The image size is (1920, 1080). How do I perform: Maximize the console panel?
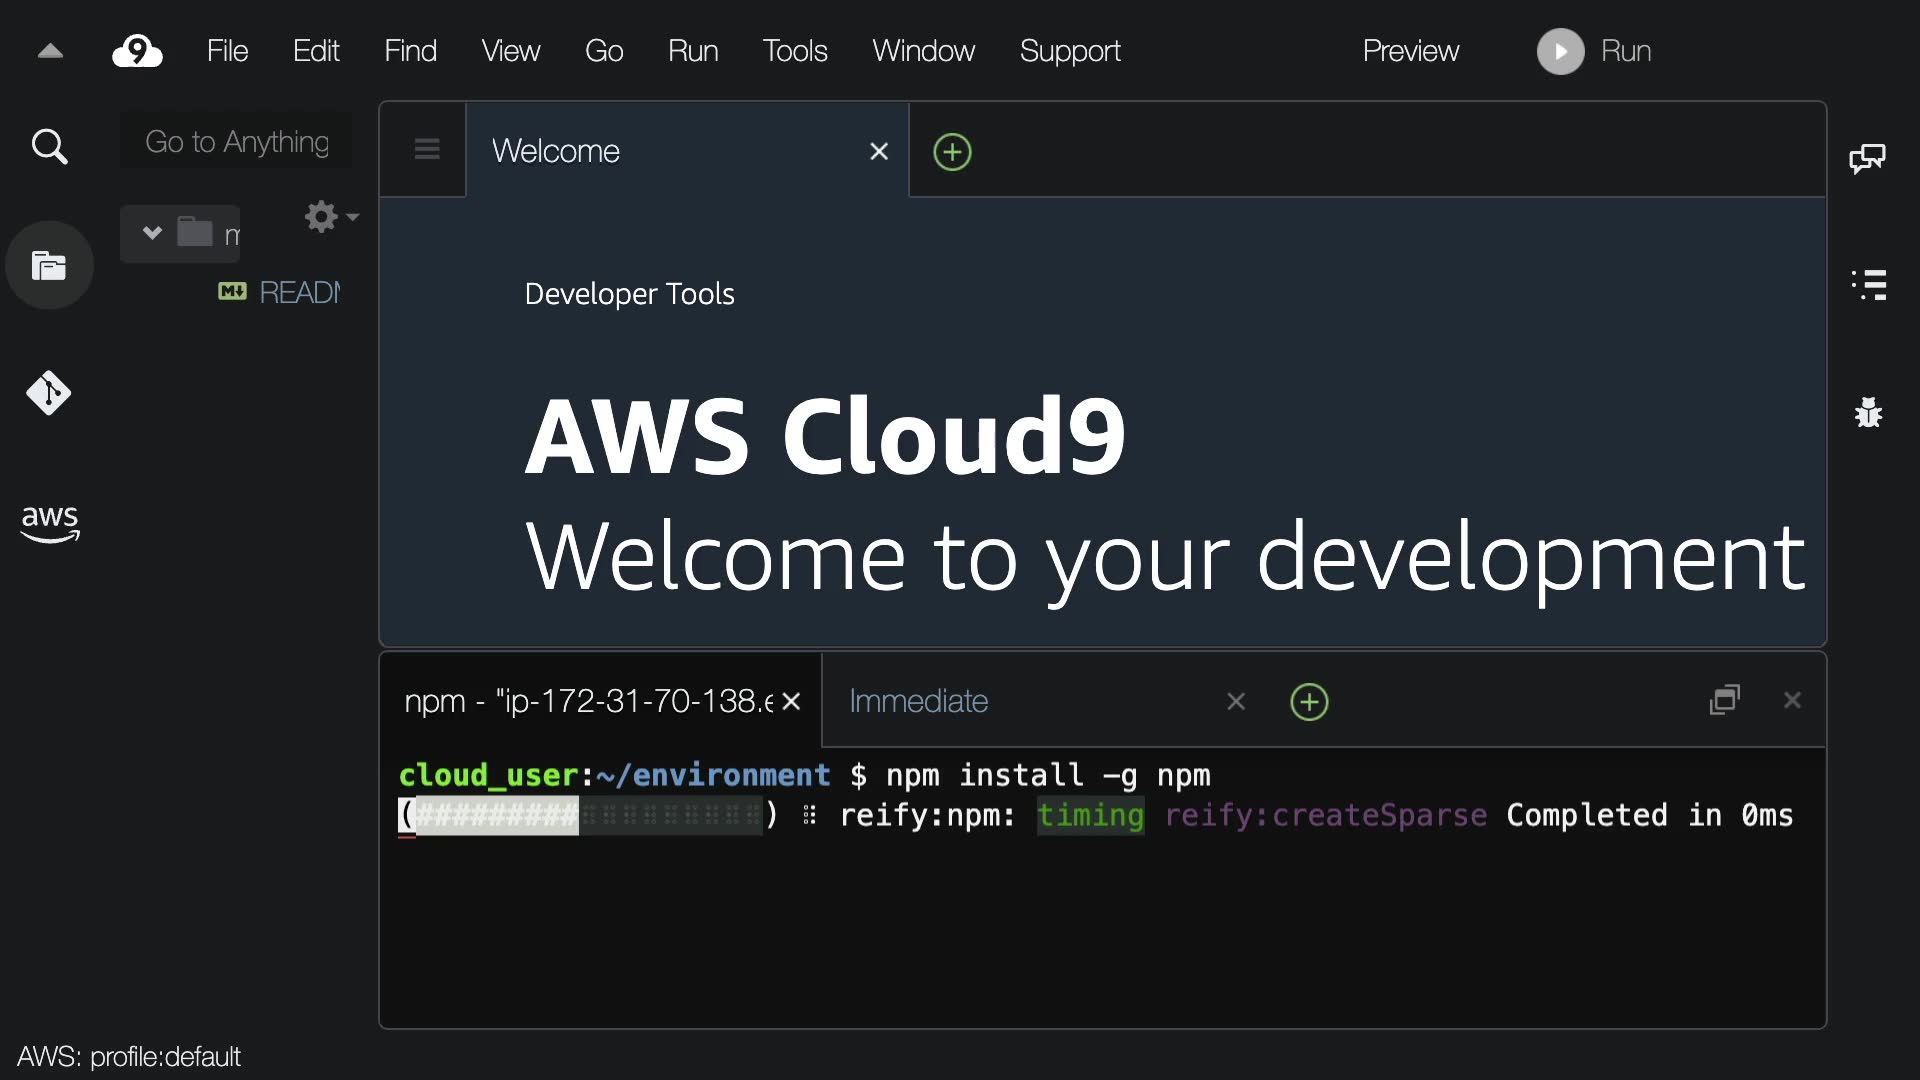coord(1725,700)
